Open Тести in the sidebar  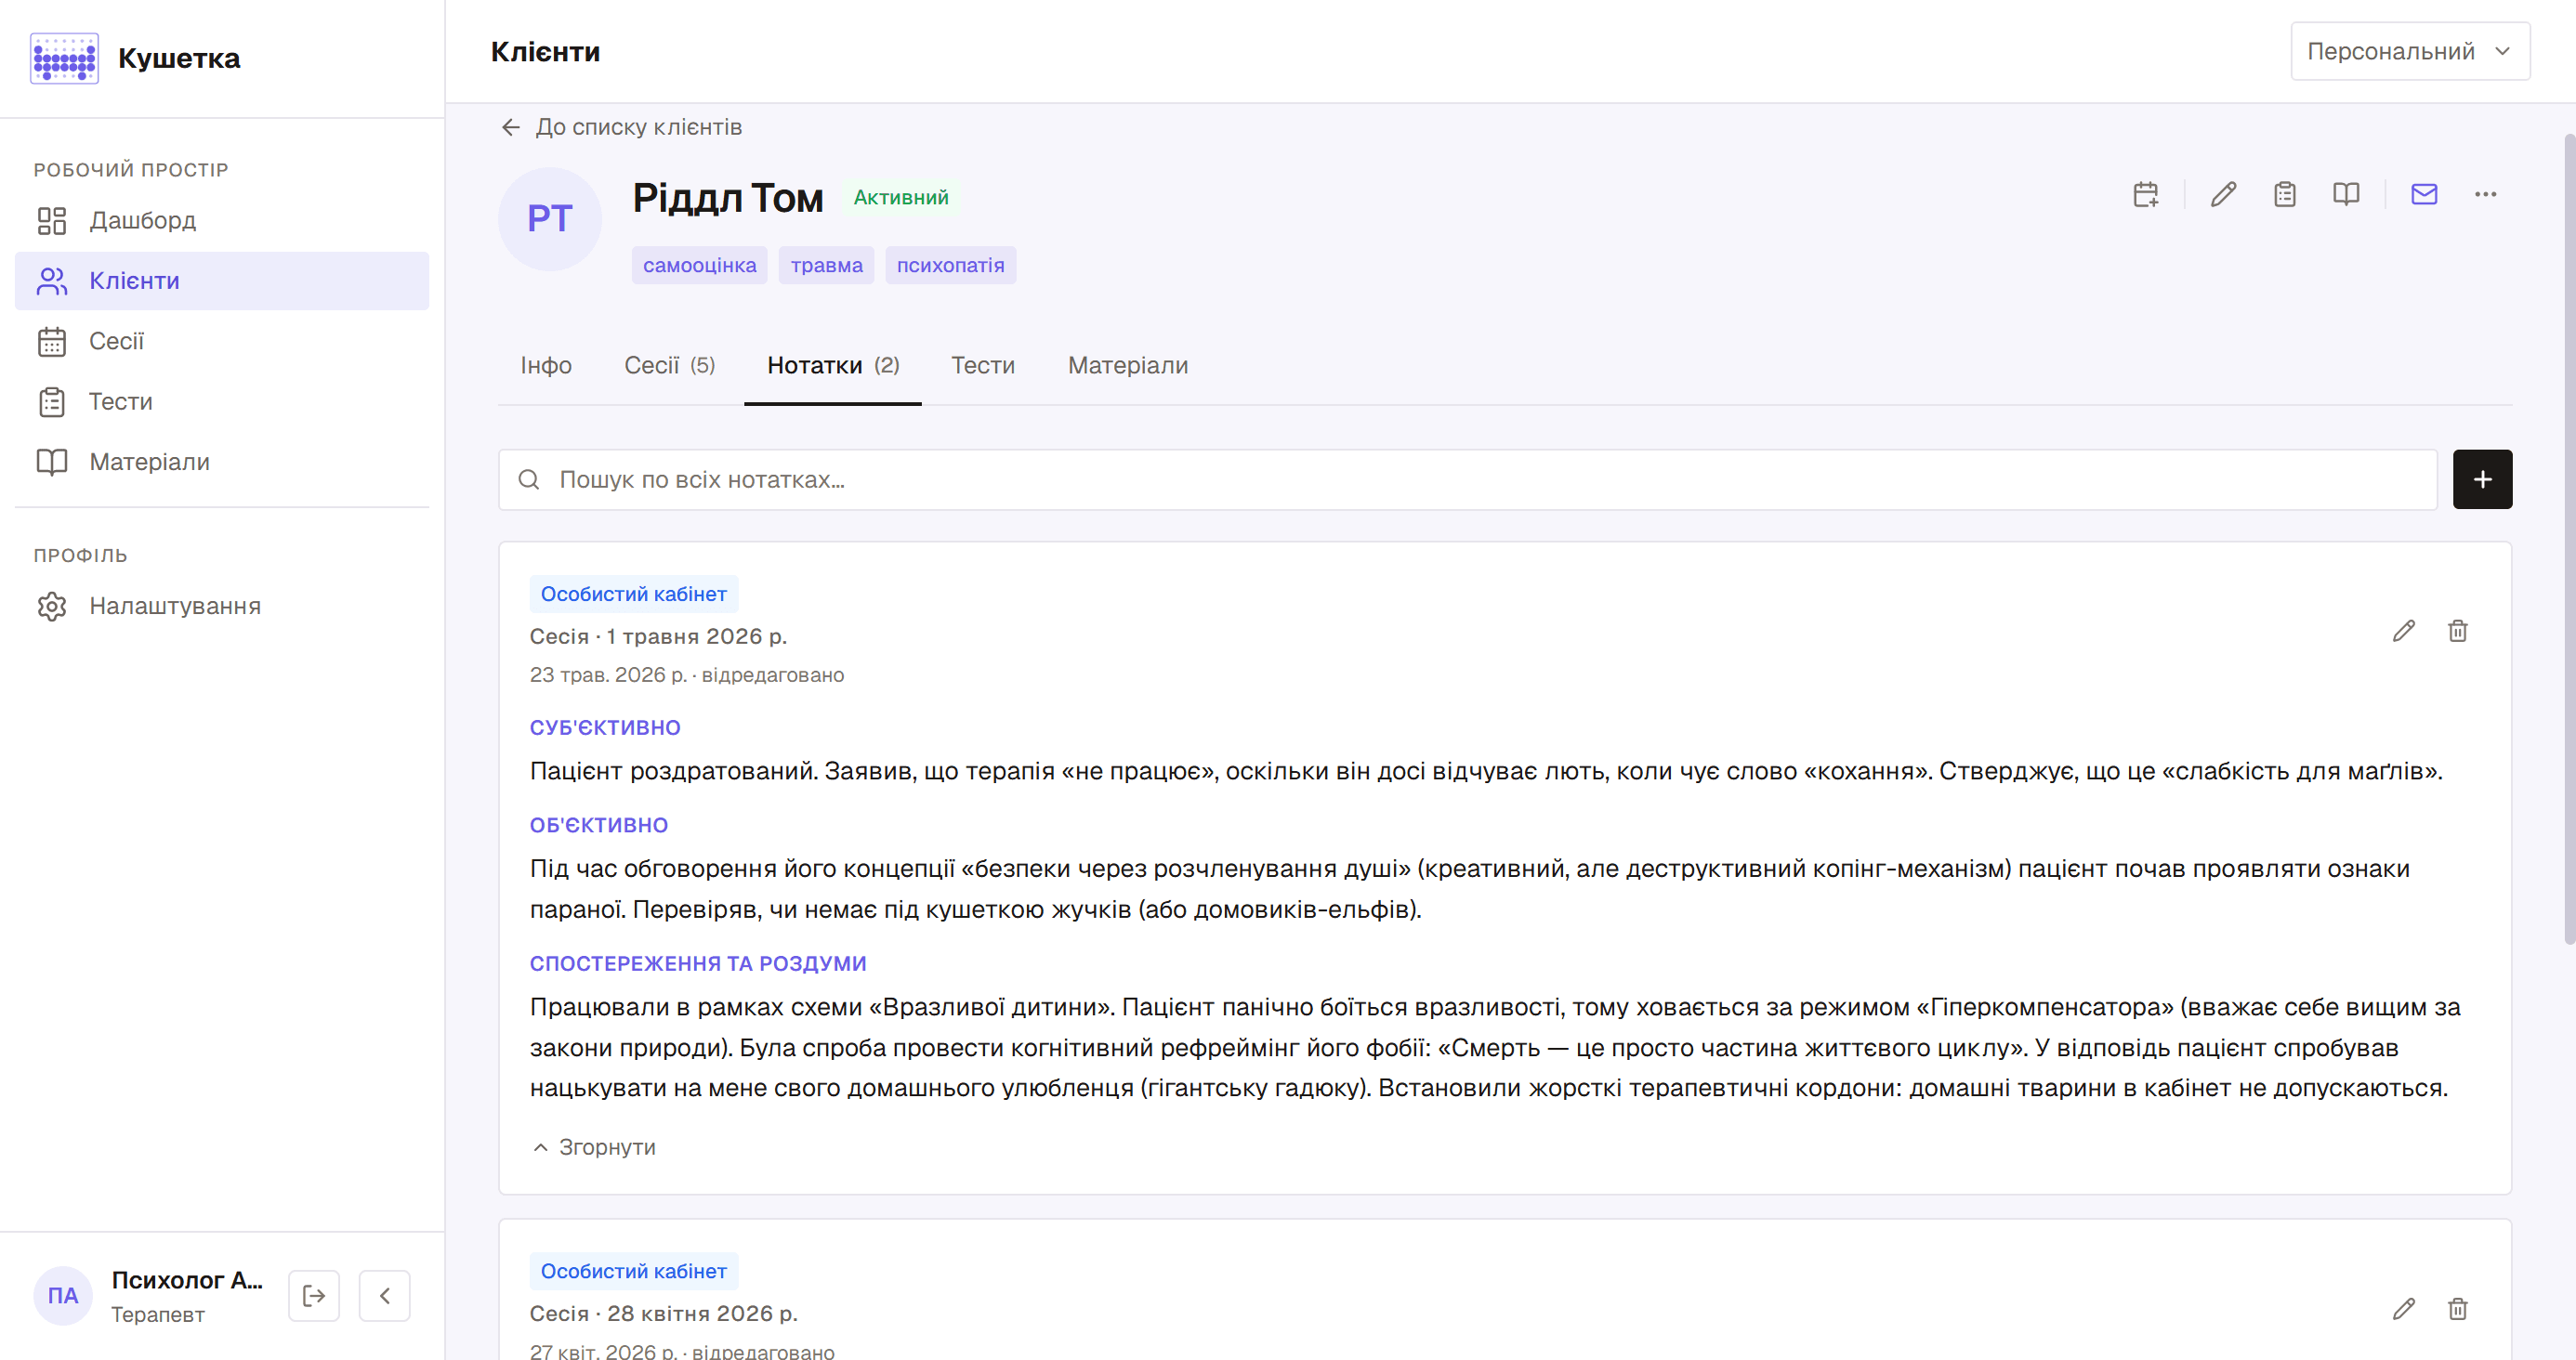(x=222, y=402)
